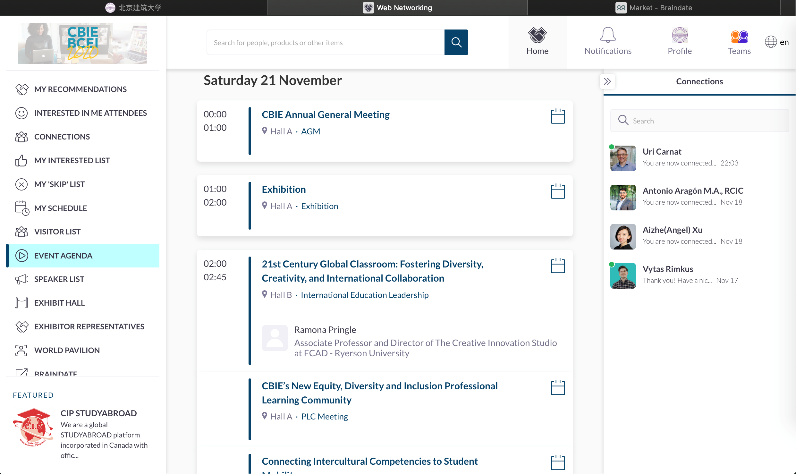Click the main people and products search field
Screen dimensions: 796x474
[326, 42]
